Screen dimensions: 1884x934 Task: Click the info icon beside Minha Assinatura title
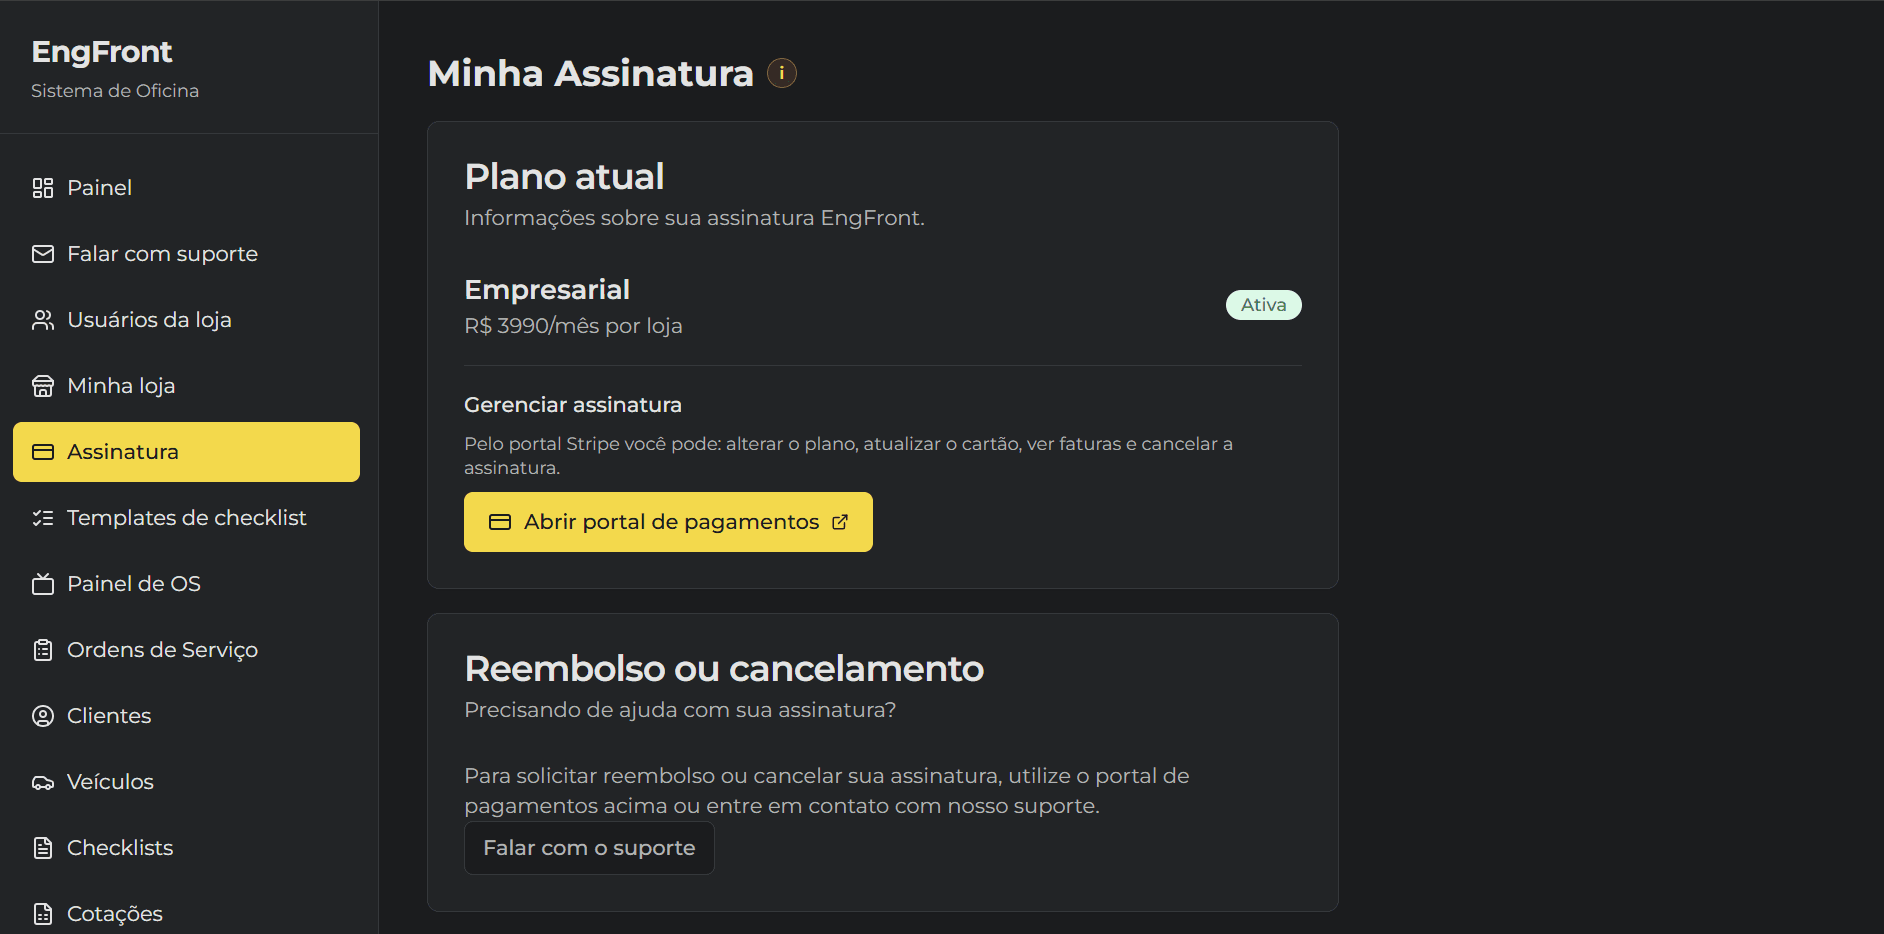[x=781, y=72]
